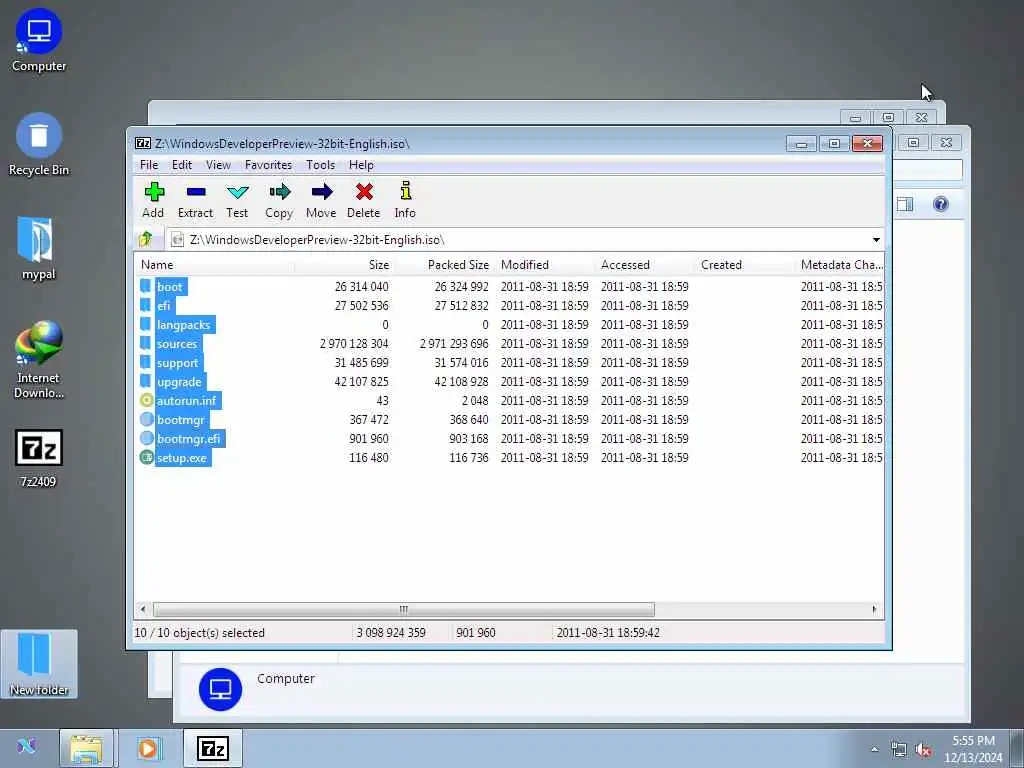Go up one folder level icon
This screenshot has width=1024, height=768.
146,240
